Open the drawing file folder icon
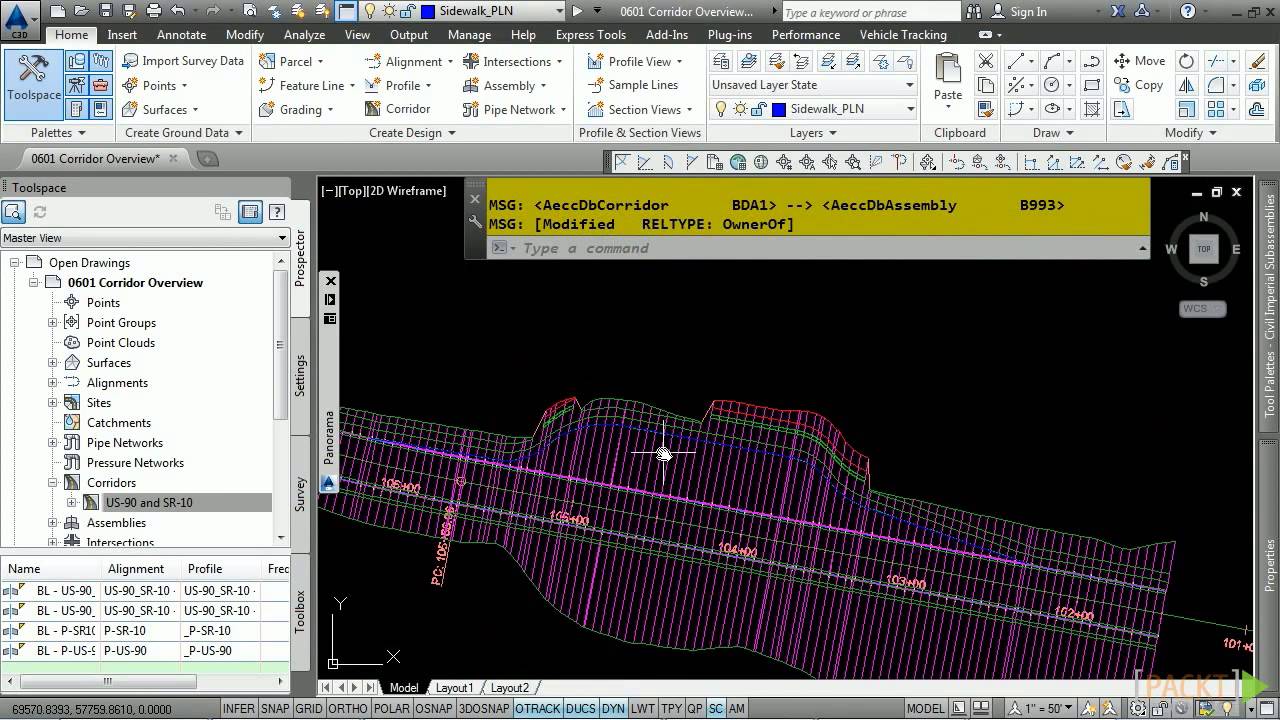The image size is (1280, 720). point(82,11)
